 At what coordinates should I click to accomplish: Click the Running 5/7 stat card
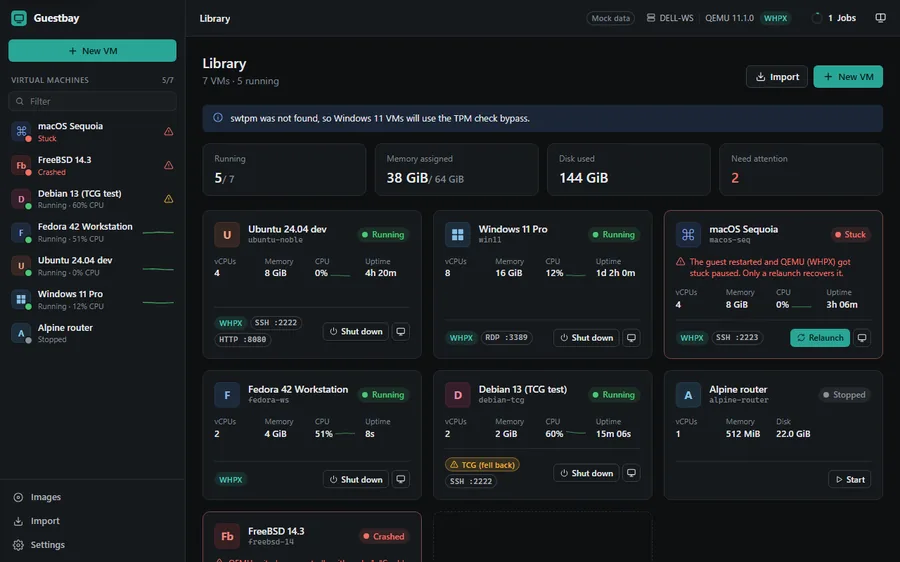point(284,169)
